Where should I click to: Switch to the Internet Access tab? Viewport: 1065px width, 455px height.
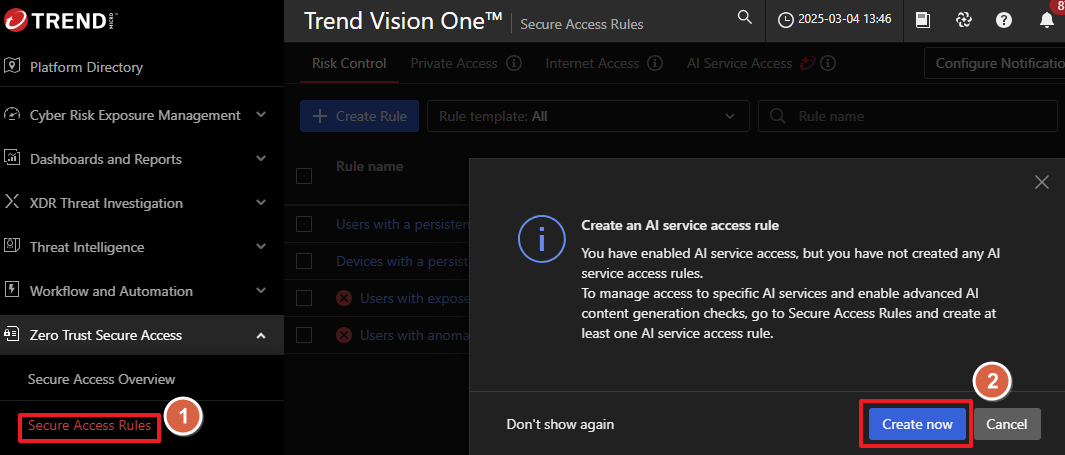tap(592, 63)
